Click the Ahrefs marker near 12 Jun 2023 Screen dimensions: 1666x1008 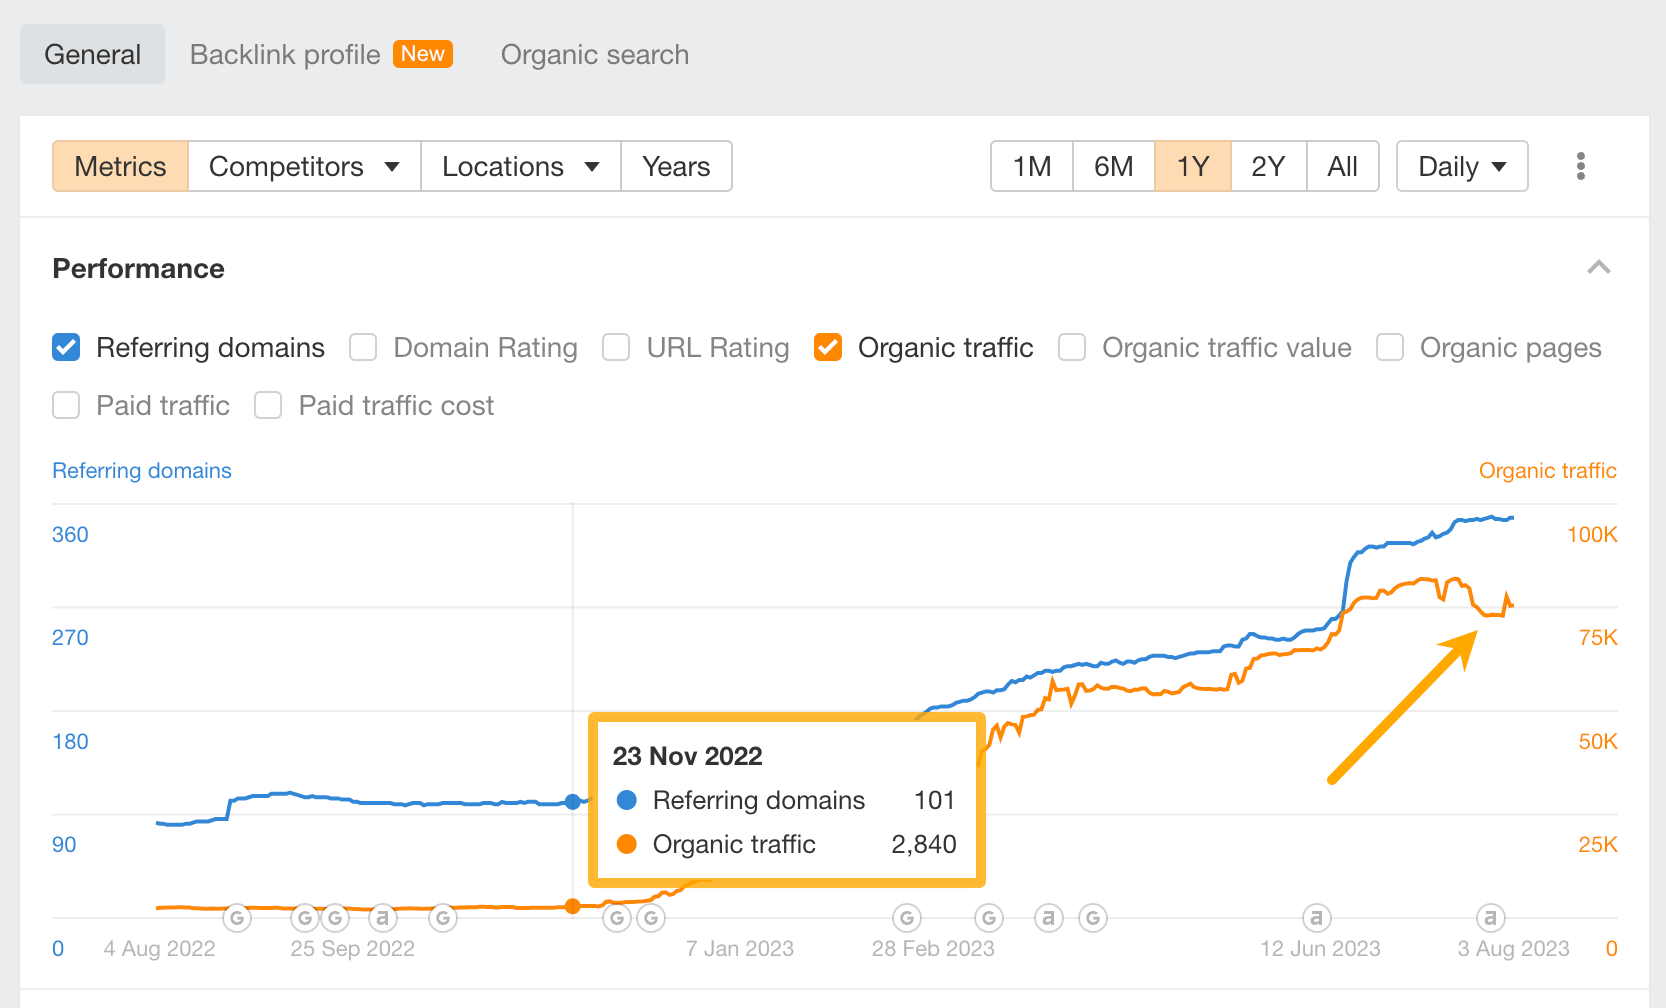pos(1317,917)
